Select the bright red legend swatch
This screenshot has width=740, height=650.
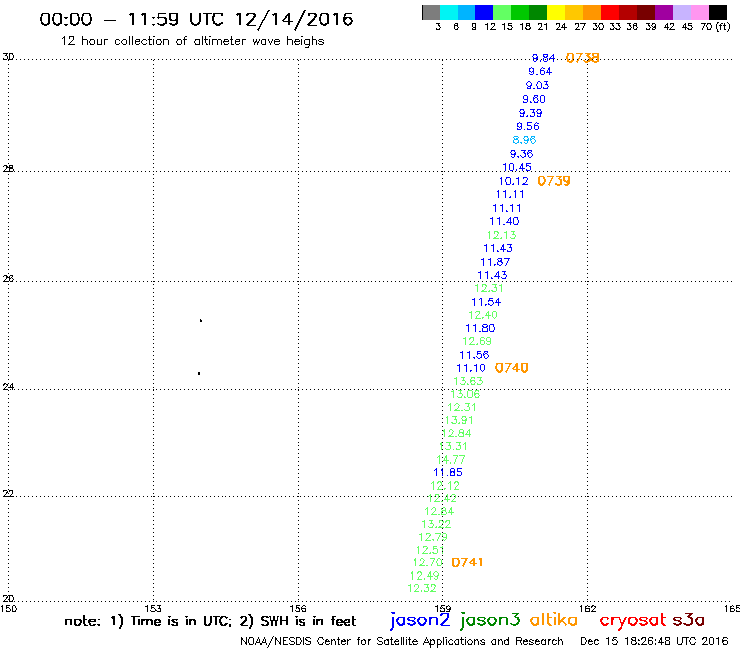tap(610, 12)
